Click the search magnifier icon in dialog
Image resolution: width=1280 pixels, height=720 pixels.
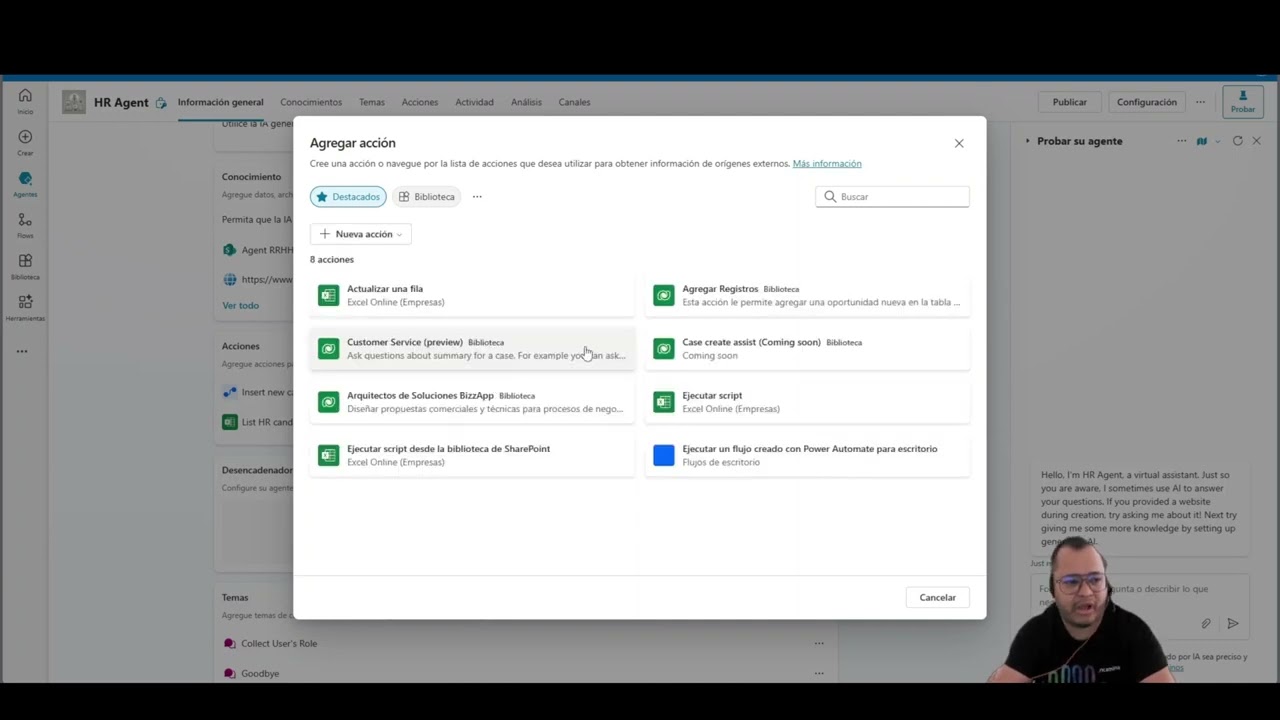(x=830, y=197)
